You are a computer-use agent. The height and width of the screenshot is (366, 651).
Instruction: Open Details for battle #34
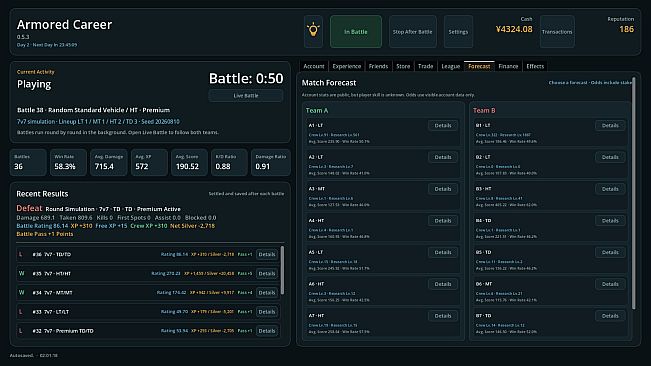click(267, 293)
